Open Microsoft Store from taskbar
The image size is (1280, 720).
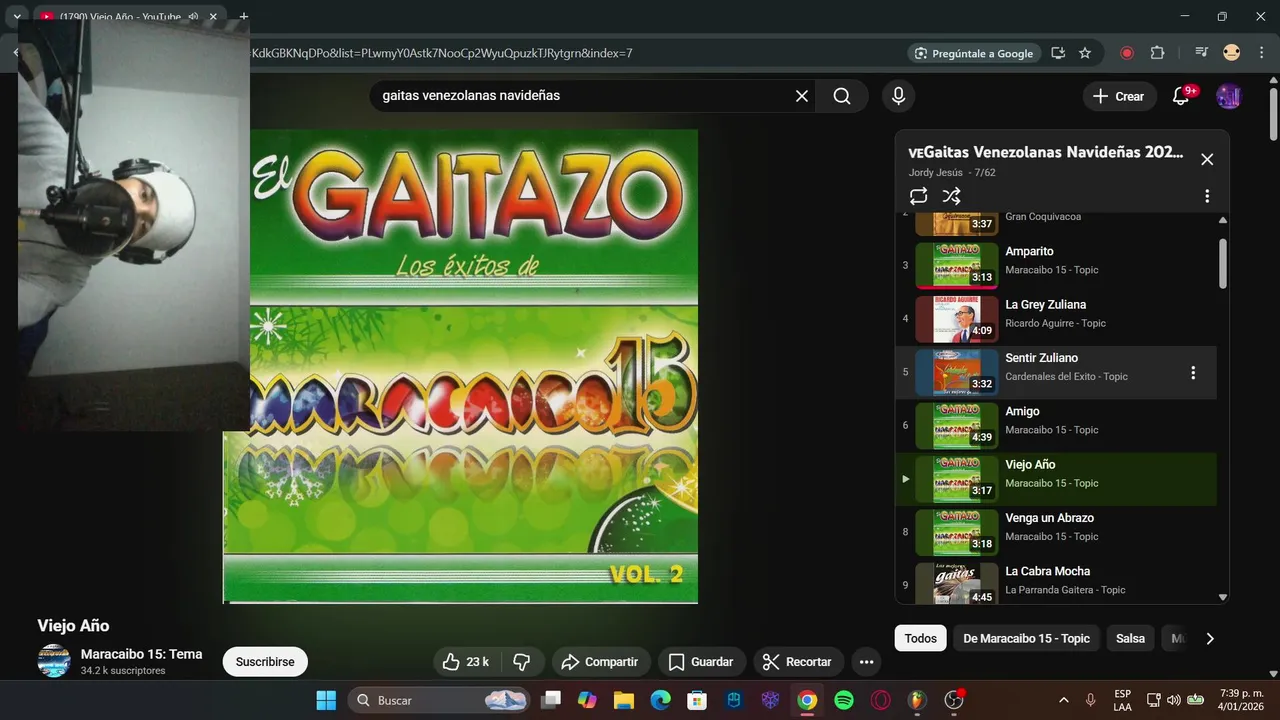pyautogui.click(x=697, y=700)
